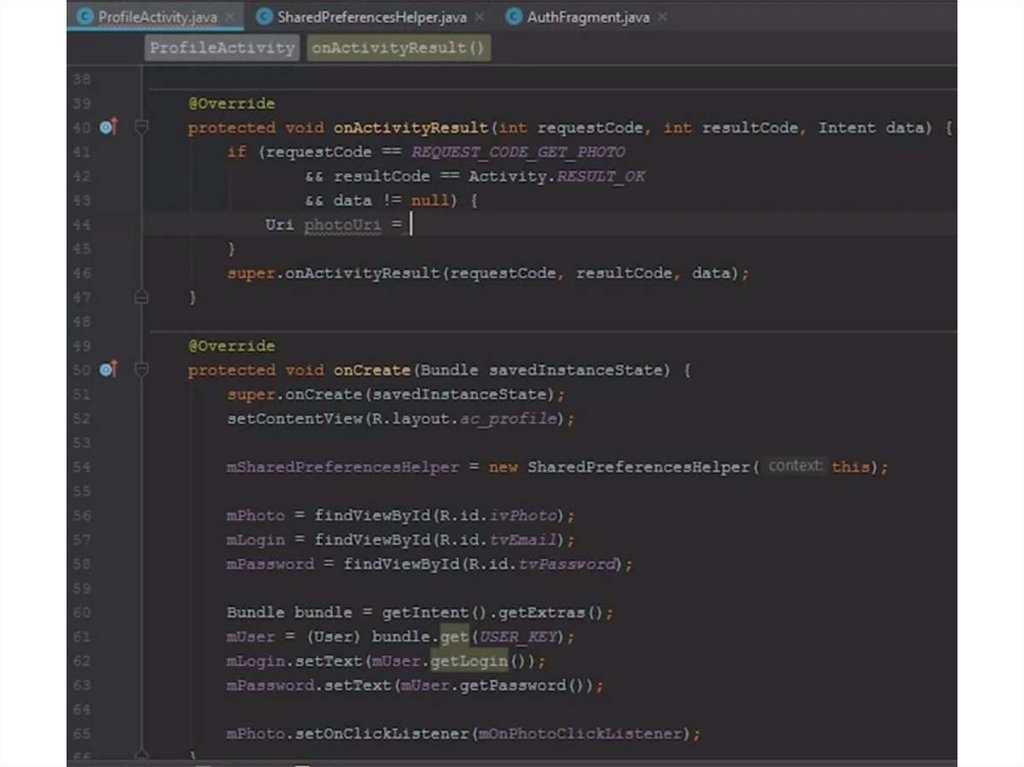Place cursor on the photoUri variable
The width and height of the screenshot is (1024, 767).
pos(342,225)
